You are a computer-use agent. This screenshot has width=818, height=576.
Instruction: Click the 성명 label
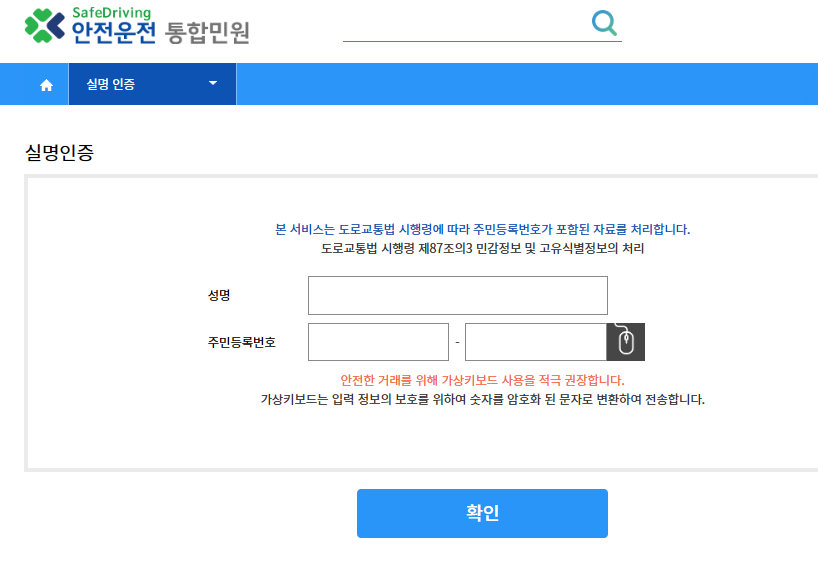pos(219,295)
